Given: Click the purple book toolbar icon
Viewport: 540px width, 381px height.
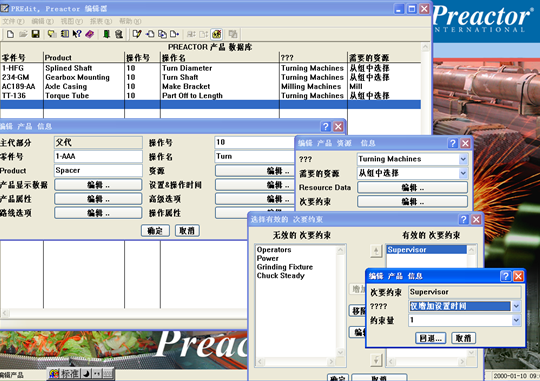Looking at the screenshot, I should pyautogui.click(x=90, y=34).
